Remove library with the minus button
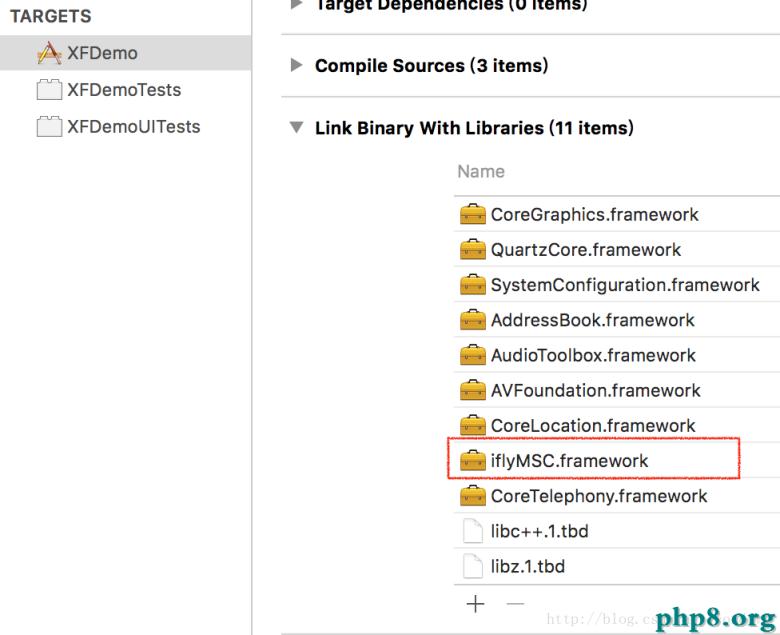 tap(514, 604)
